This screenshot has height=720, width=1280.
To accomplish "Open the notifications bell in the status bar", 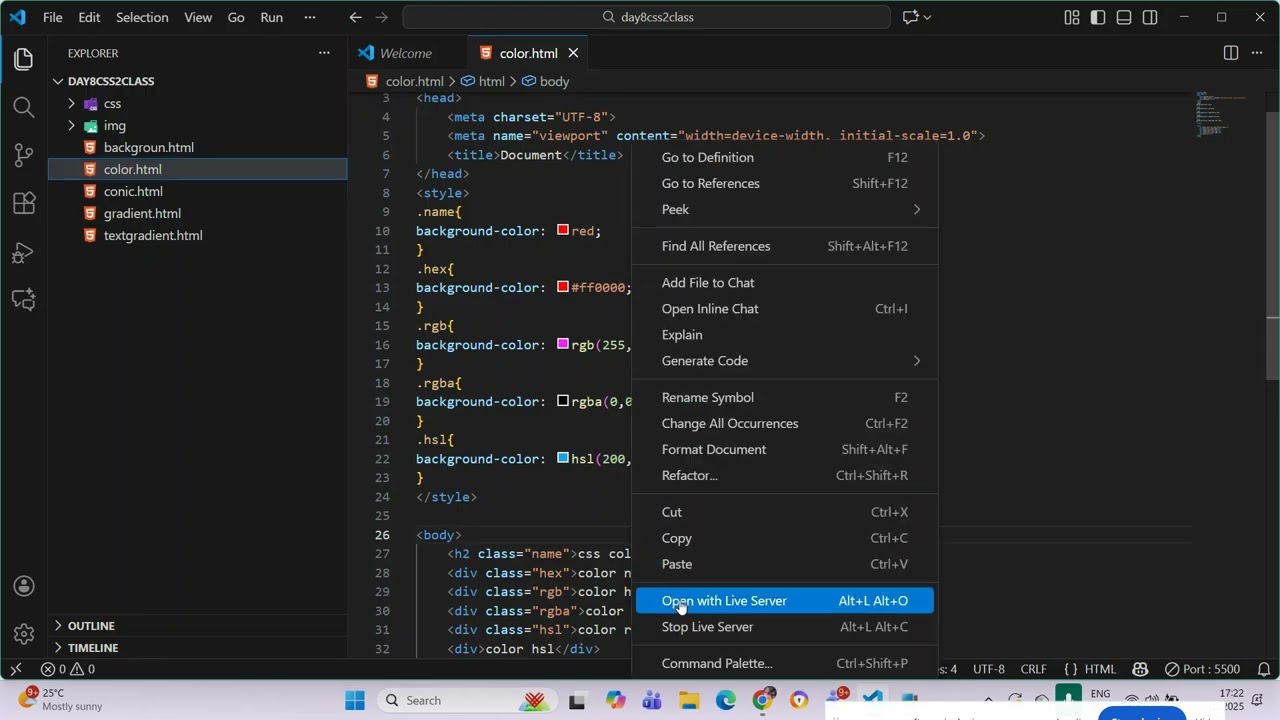I will (1264, 669).
